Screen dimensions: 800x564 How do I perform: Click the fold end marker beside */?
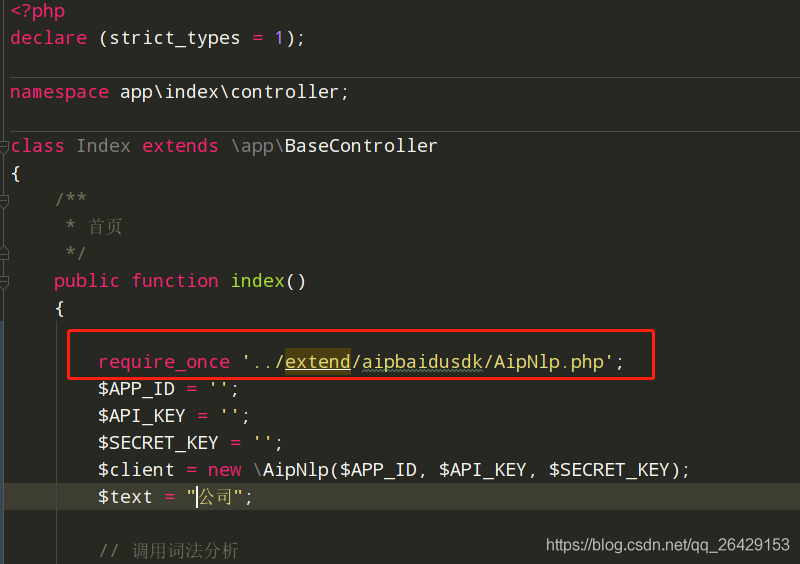click(x=4, y=254)
